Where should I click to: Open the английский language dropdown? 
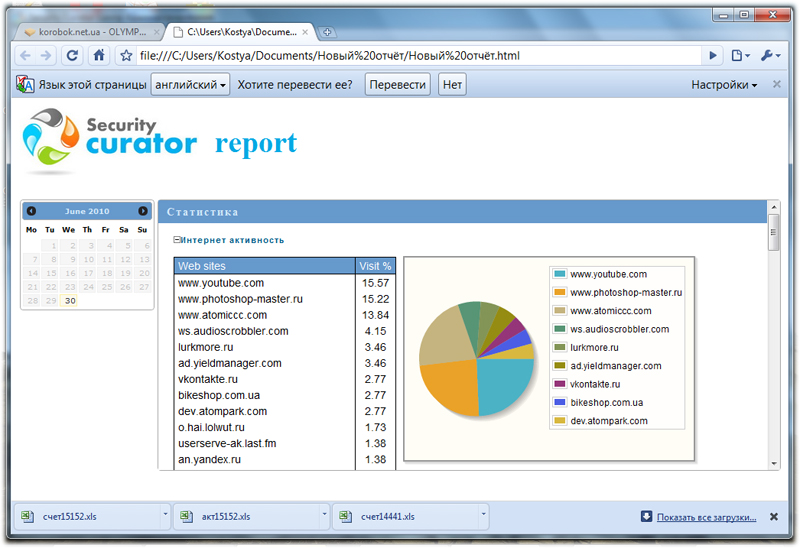(x=190, y=85)
